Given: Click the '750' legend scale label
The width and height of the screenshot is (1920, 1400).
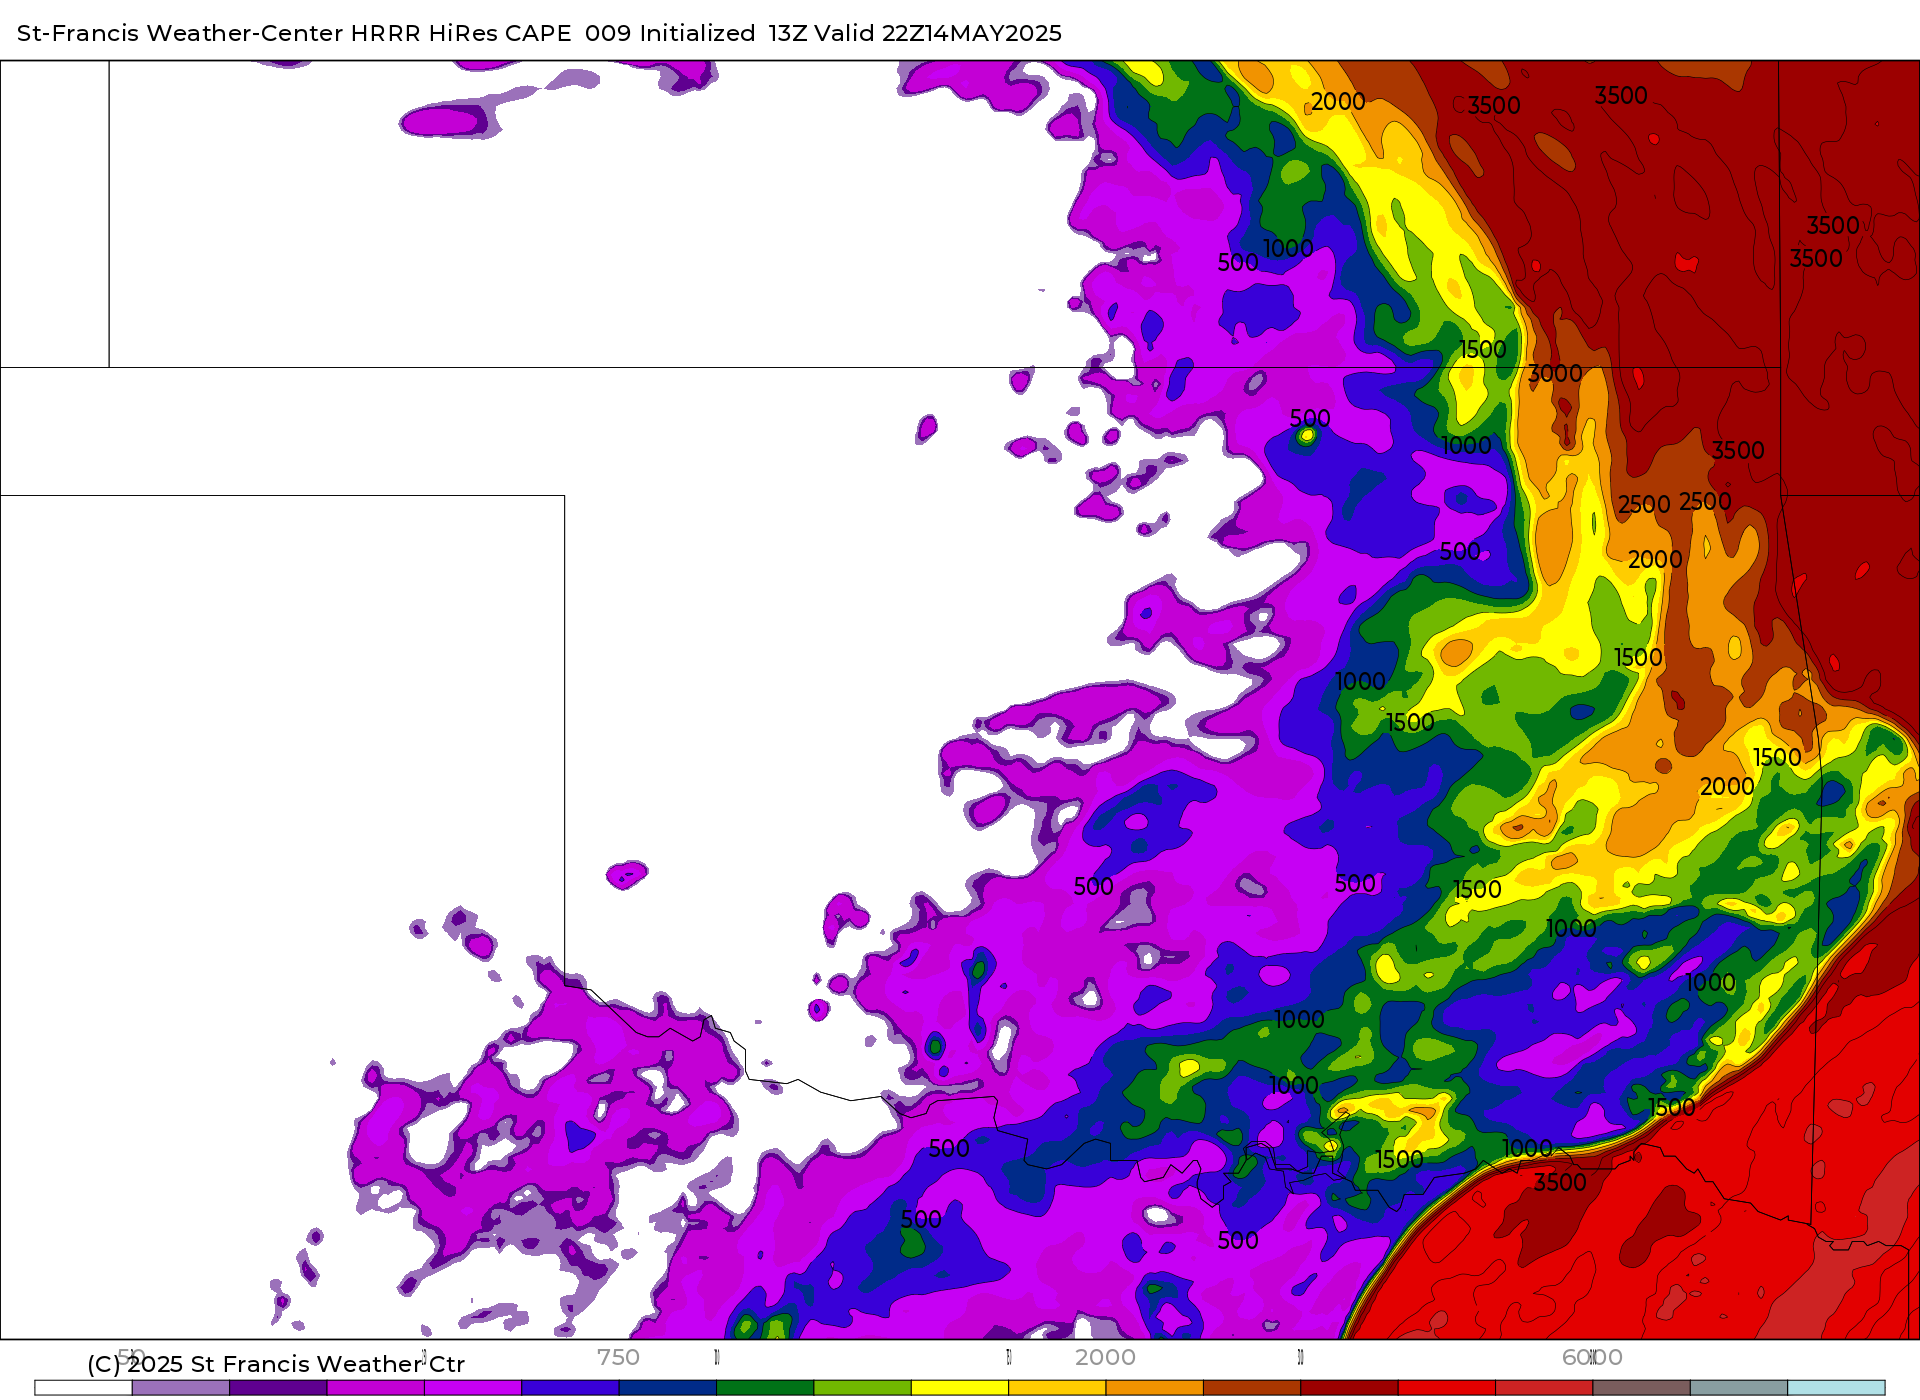Looking at the screenshot, I should (618, 1357).
